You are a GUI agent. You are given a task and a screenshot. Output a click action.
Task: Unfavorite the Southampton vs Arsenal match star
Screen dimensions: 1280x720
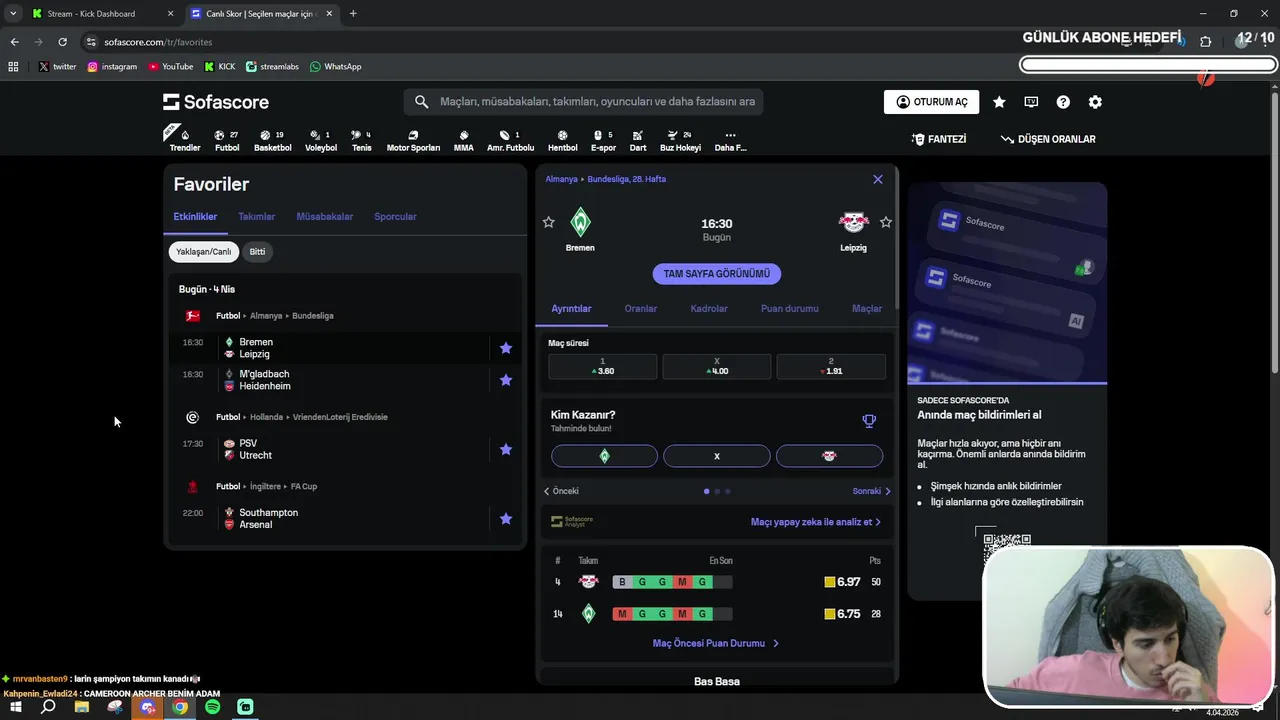tap(506, 519)
